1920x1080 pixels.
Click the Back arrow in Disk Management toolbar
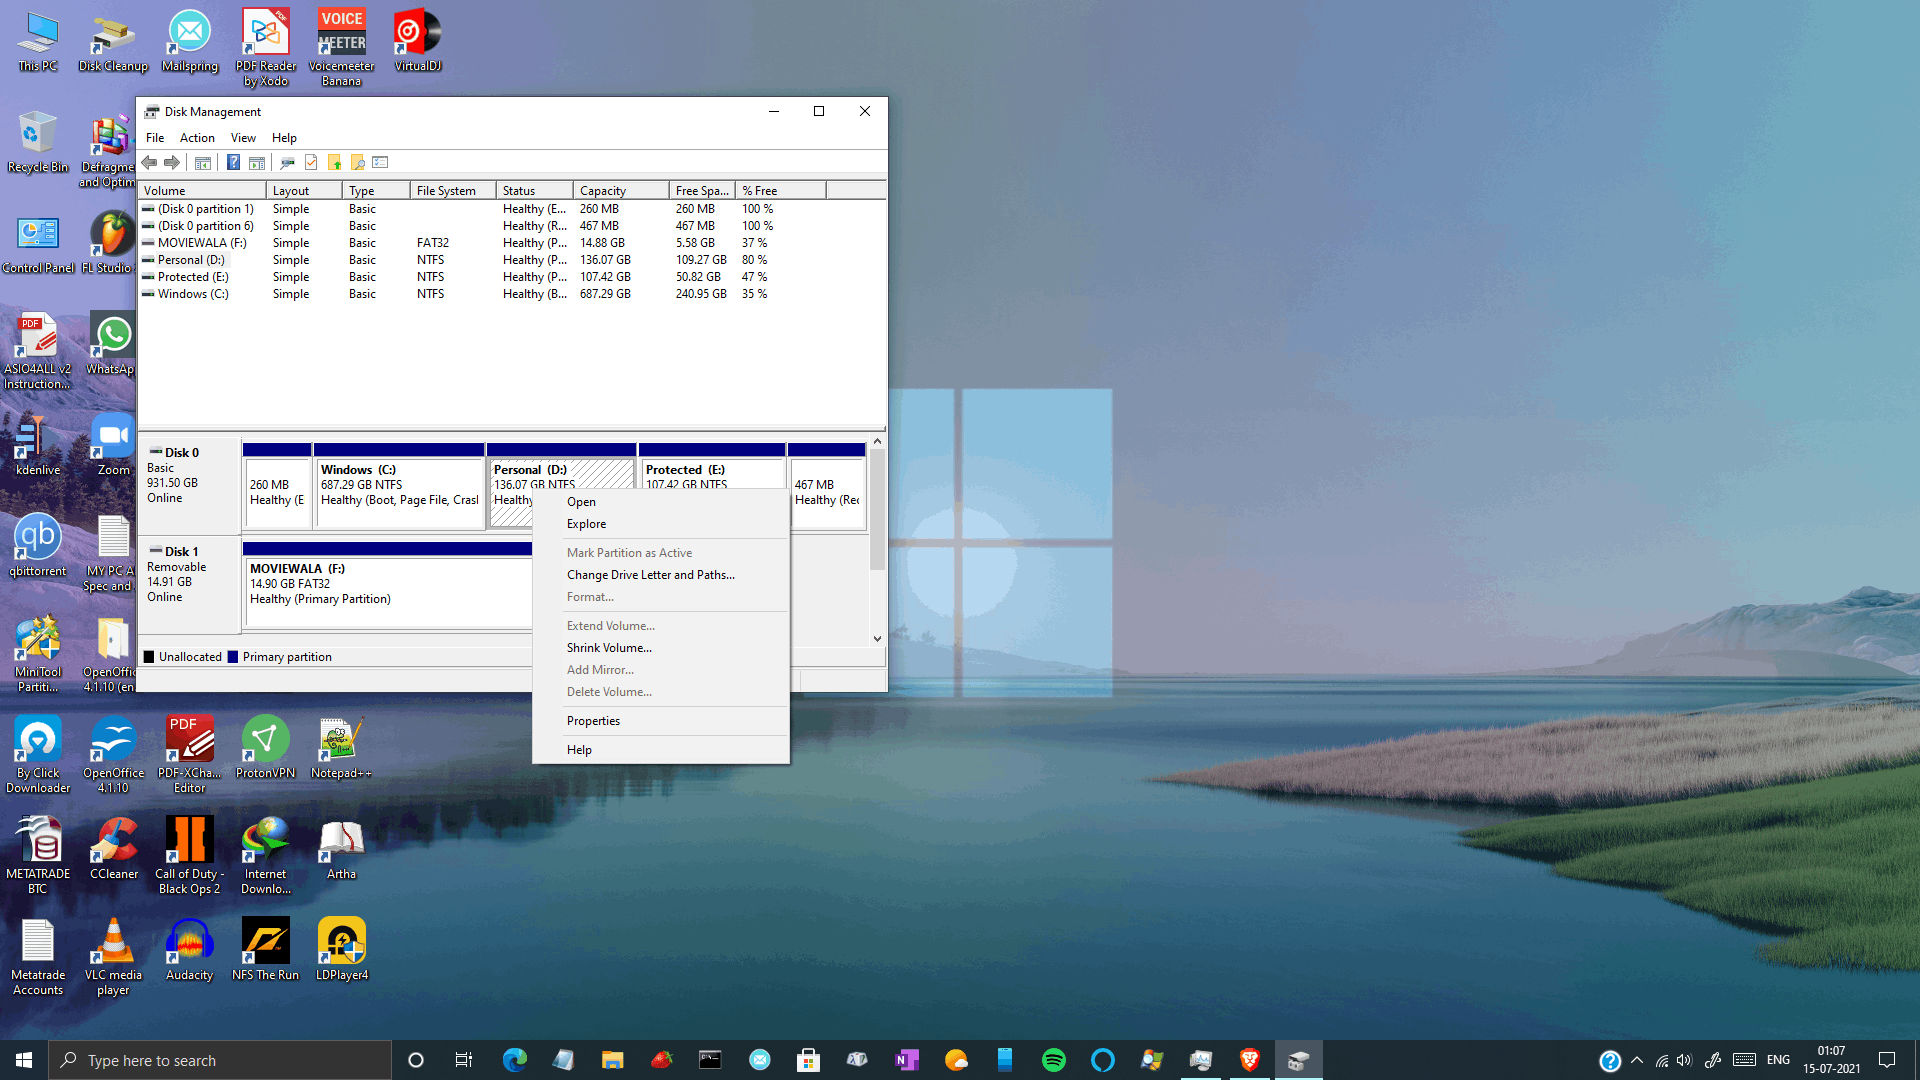pos(149,162)
